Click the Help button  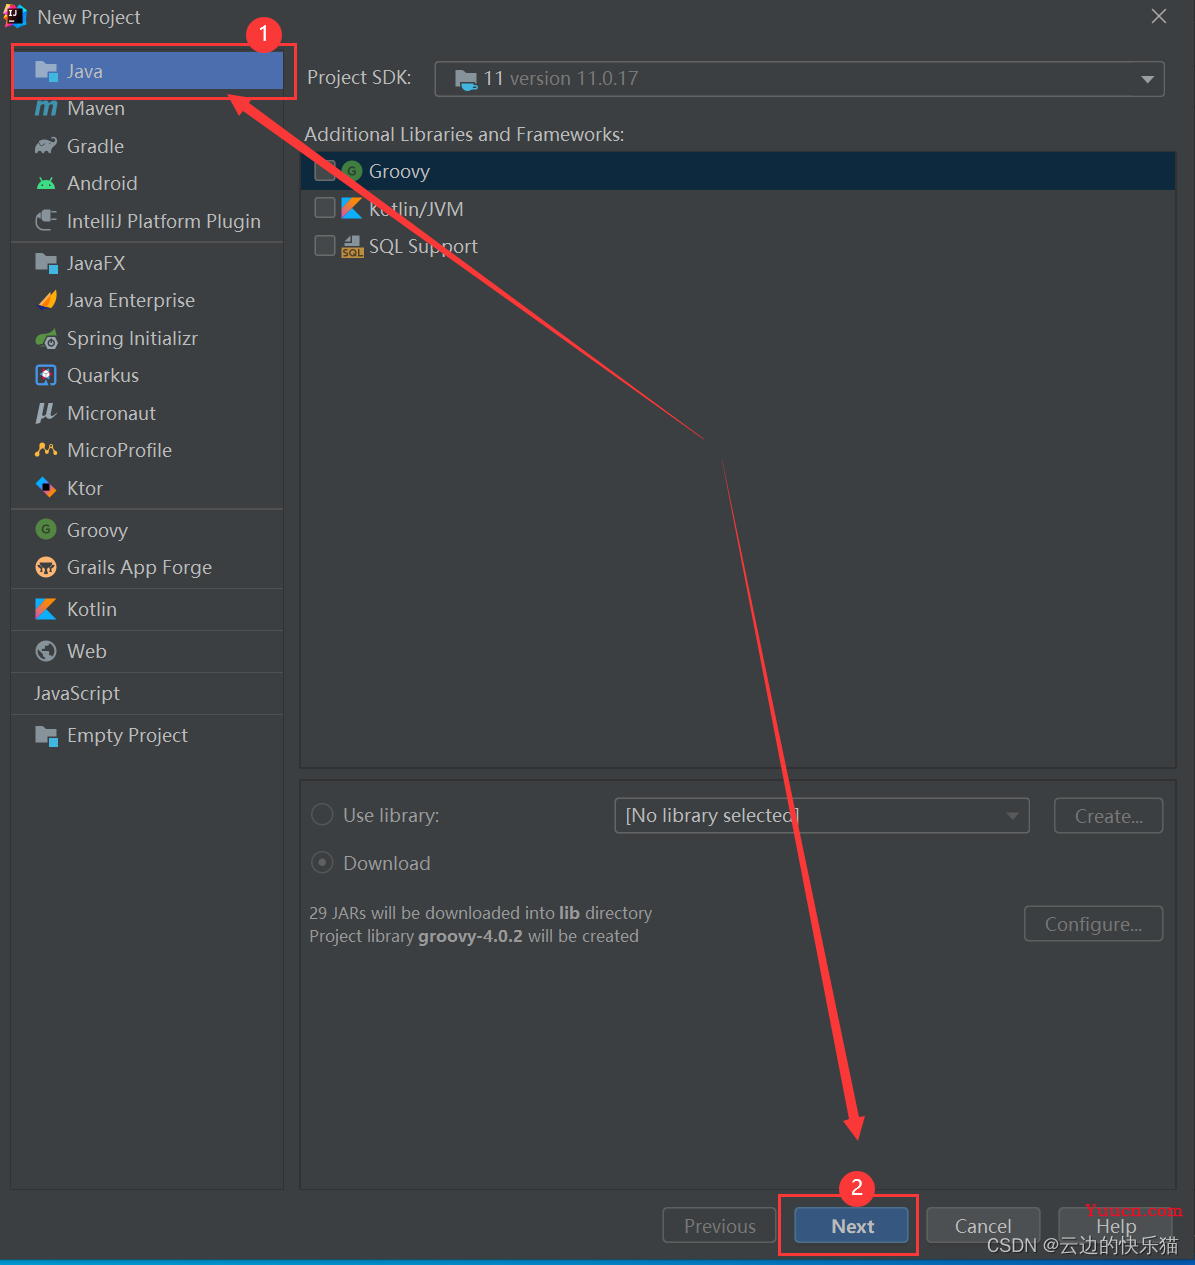pyautogui.click(x=1115, y=1226)
